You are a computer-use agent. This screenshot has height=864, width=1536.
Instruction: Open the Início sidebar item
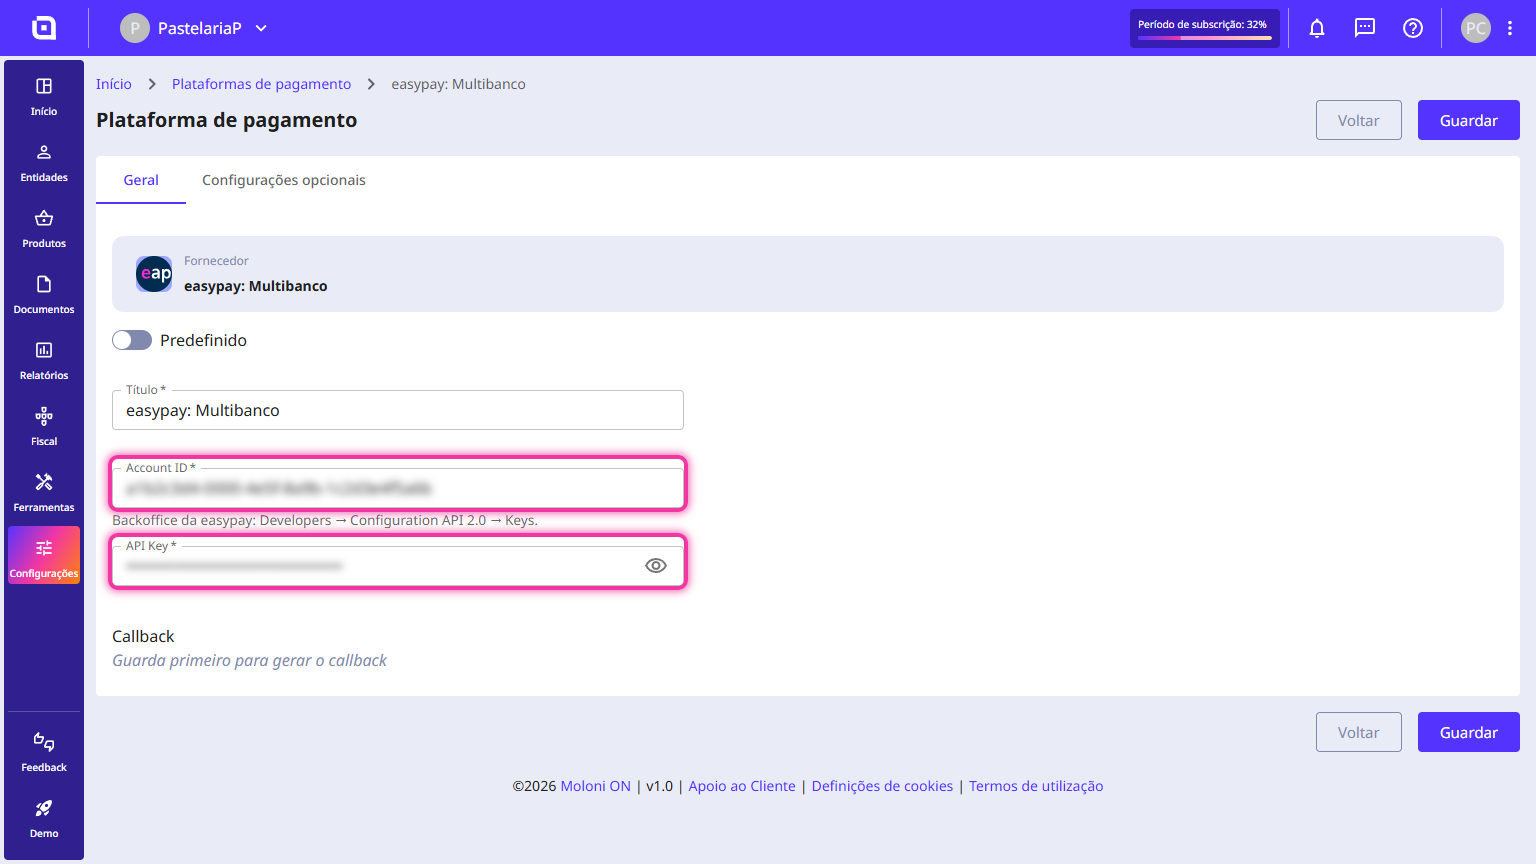pyautogui.click(x=44, y=97)
